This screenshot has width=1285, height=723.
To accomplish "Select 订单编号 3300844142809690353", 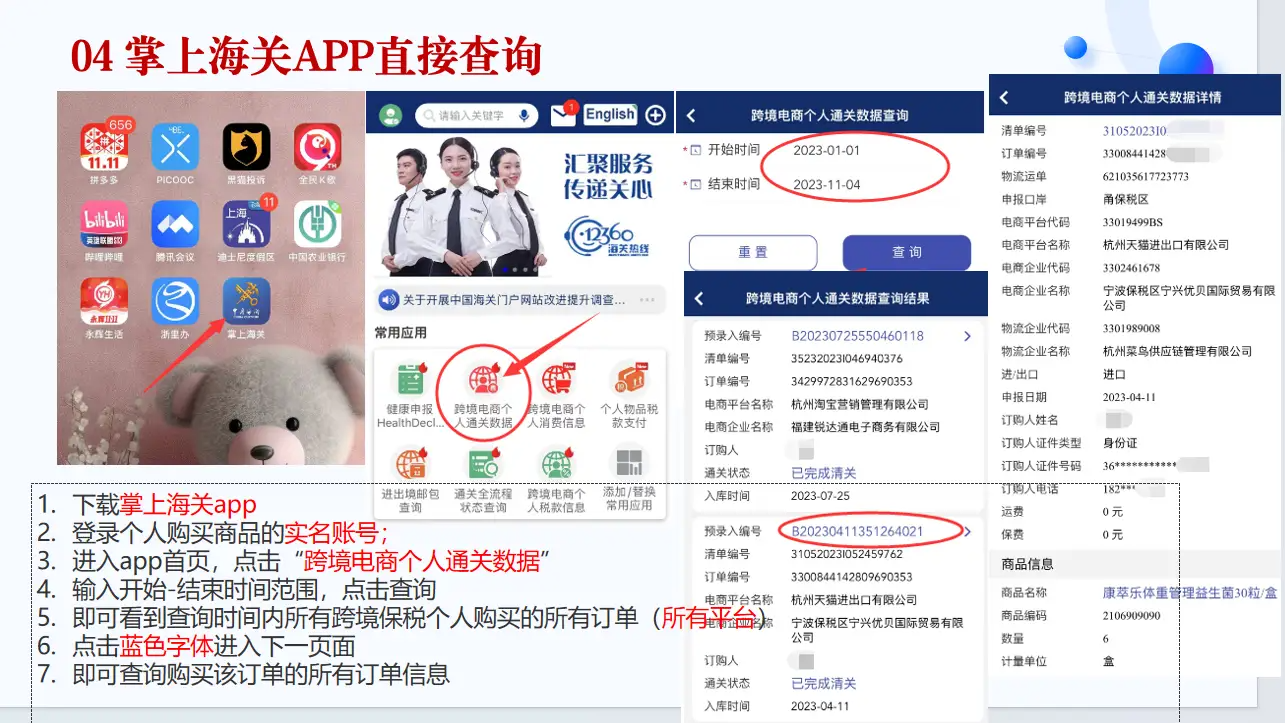I will point(852,577).
